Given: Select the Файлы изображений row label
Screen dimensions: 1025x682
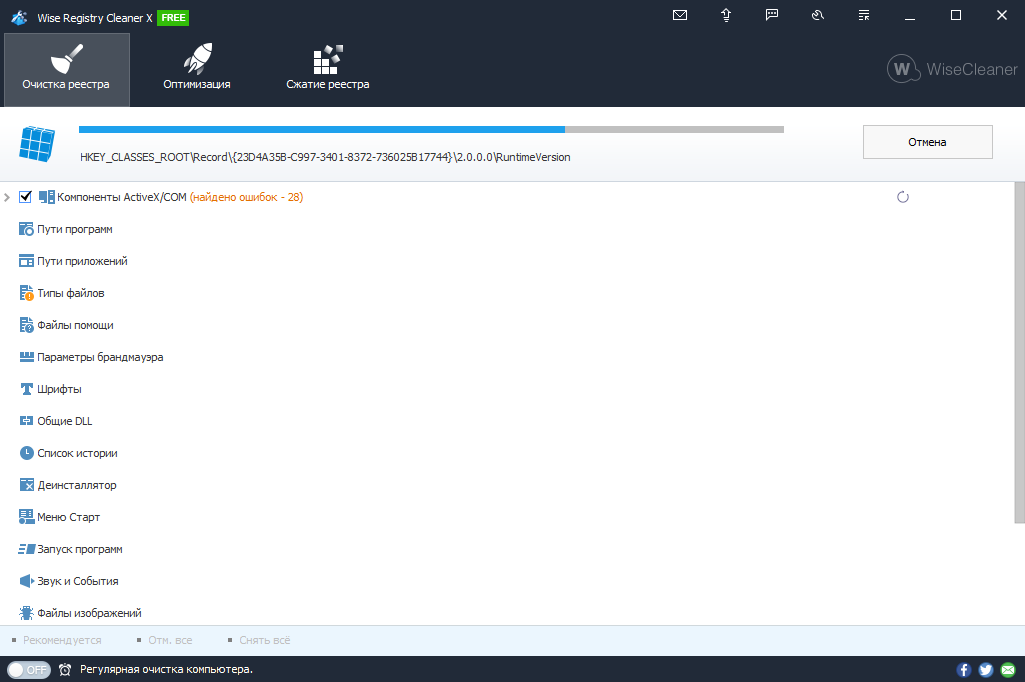Looking at the screenshot, I should (90, 613).
